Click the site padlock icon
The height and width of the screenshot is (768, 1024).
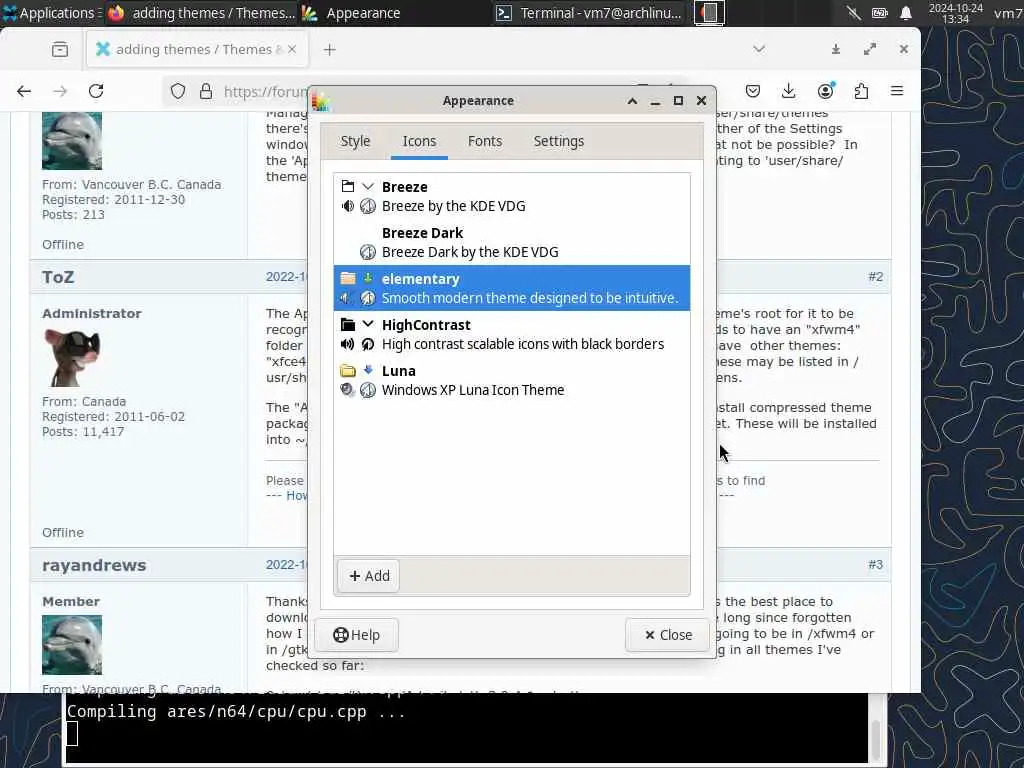point(206,91)
